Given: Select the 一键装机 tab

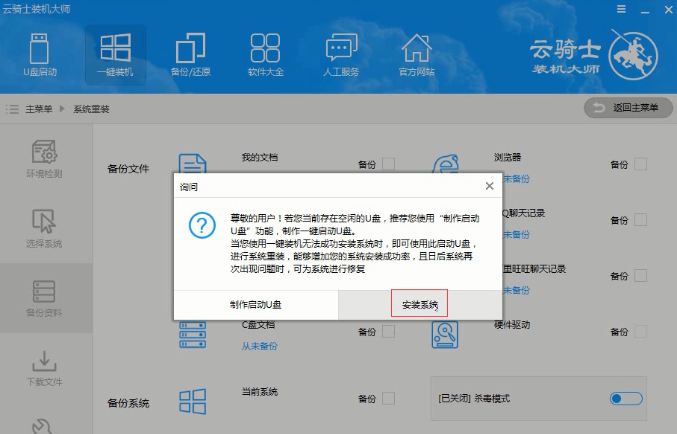Looking at the screenshot, I should 115,55.
